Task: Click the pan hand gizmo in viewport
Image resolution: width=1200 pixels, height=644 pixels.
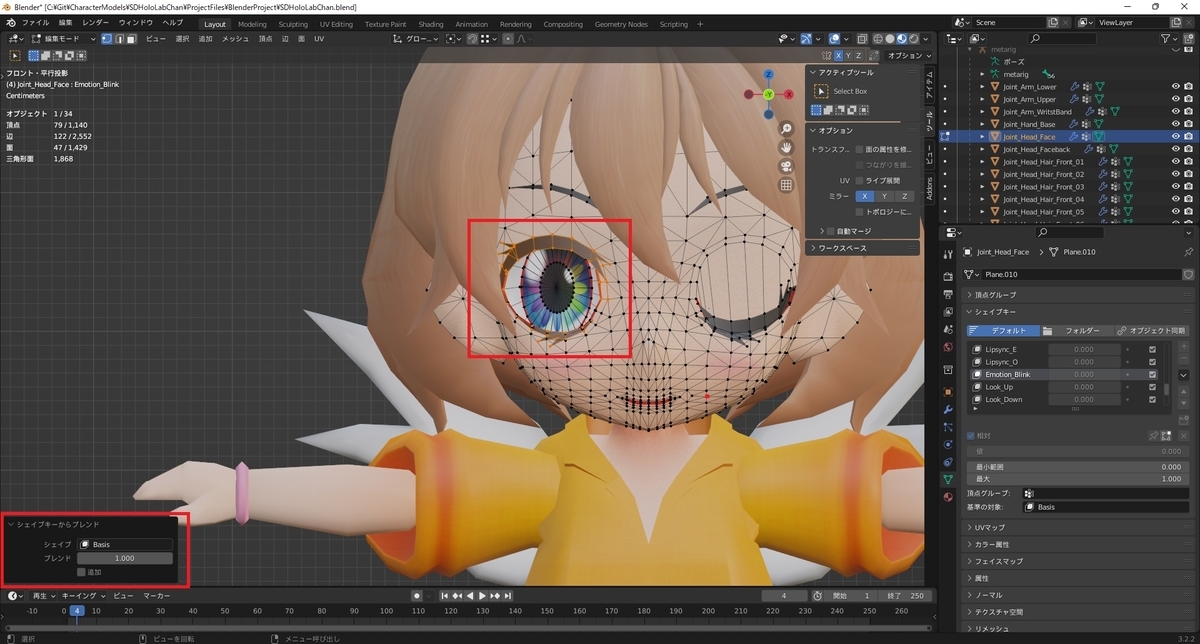Action: click(x=787, y=147)
